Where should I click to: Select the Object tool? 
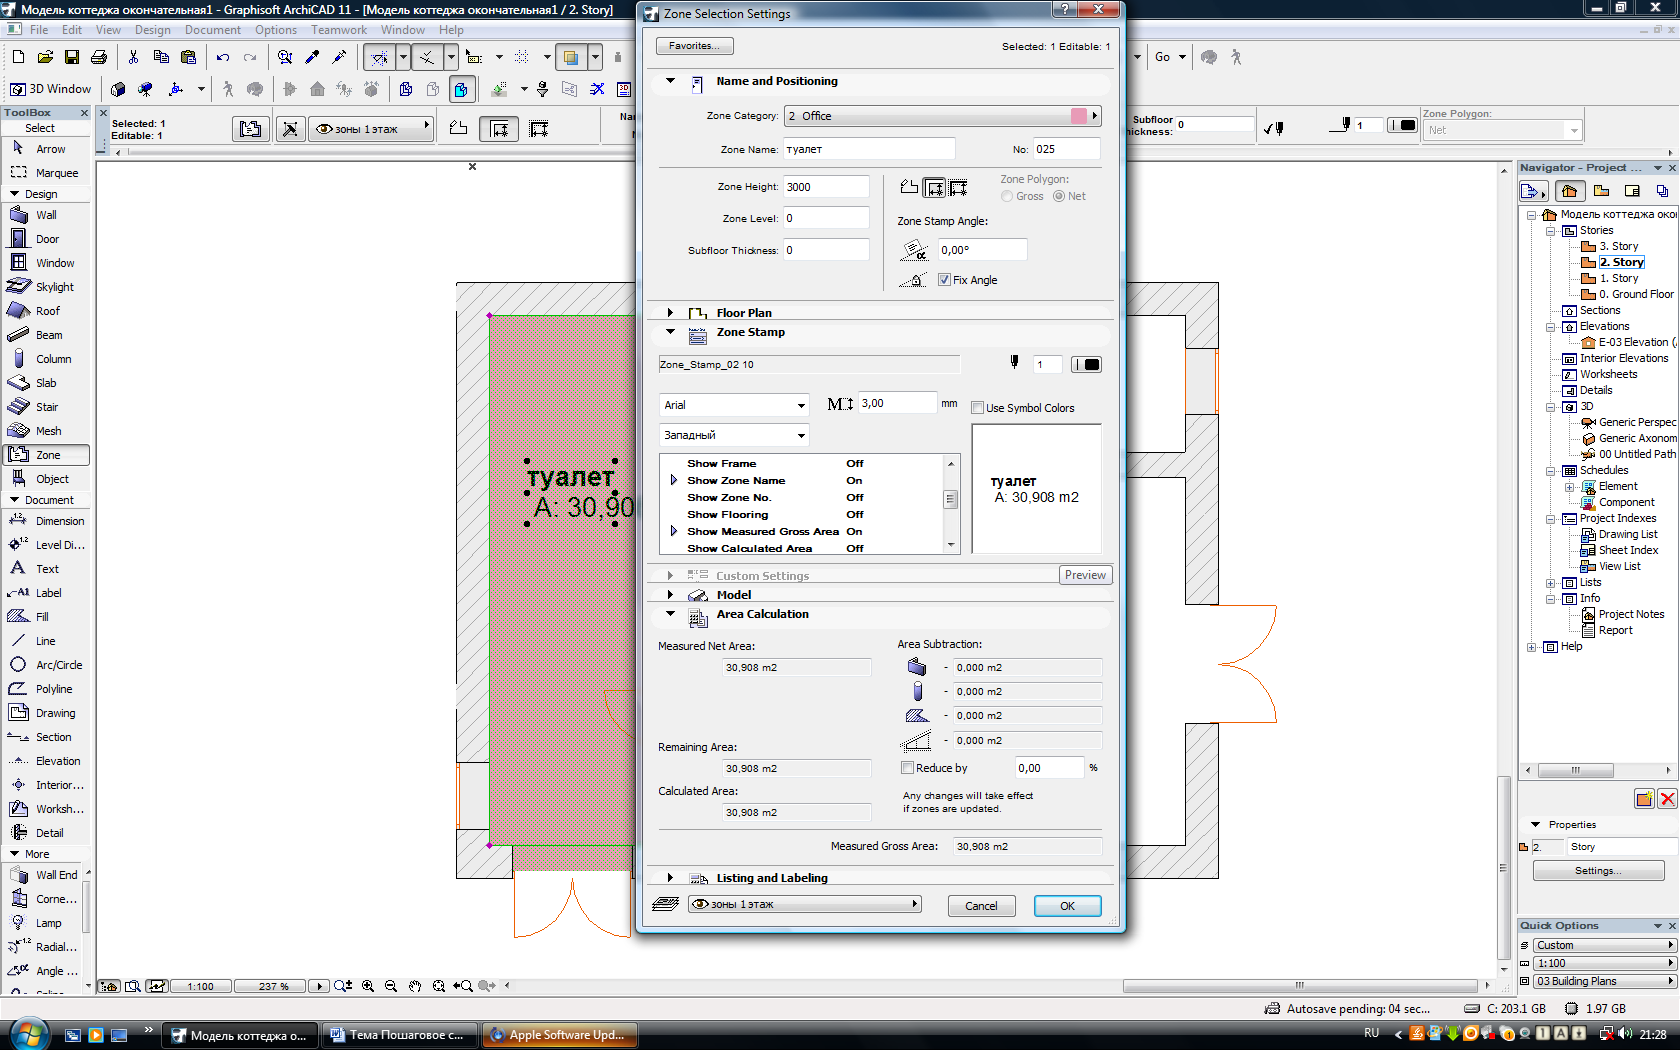click(46, 479)
